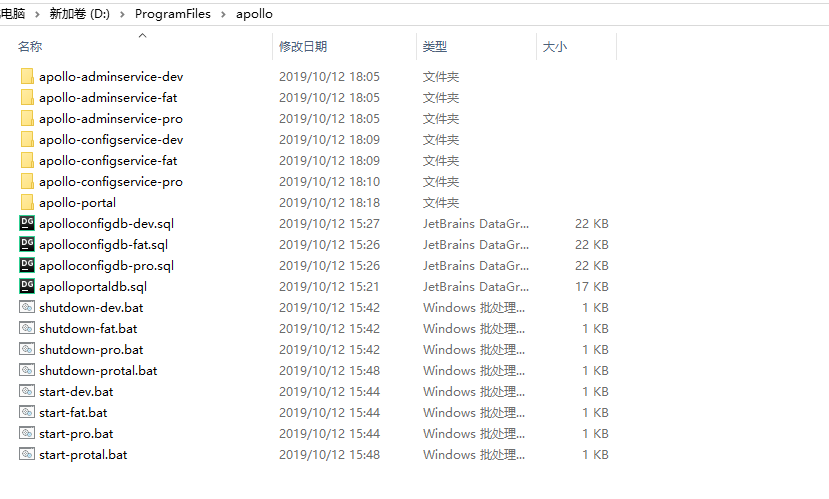This screenshot has height=499, width=829.
Task: Click JetBrains DataGr... type of apolloconfigdb-fat.sql
Action: (476, 245)
